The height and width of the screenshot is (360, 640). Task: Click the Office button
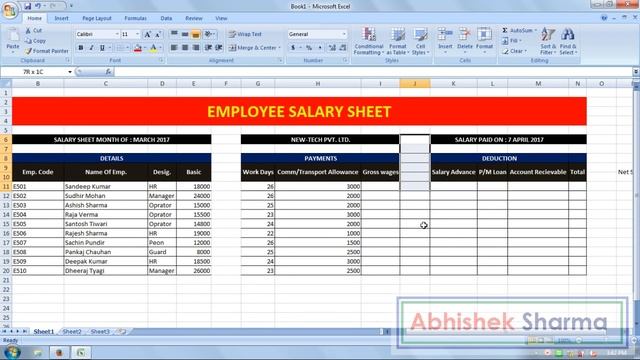9,10
